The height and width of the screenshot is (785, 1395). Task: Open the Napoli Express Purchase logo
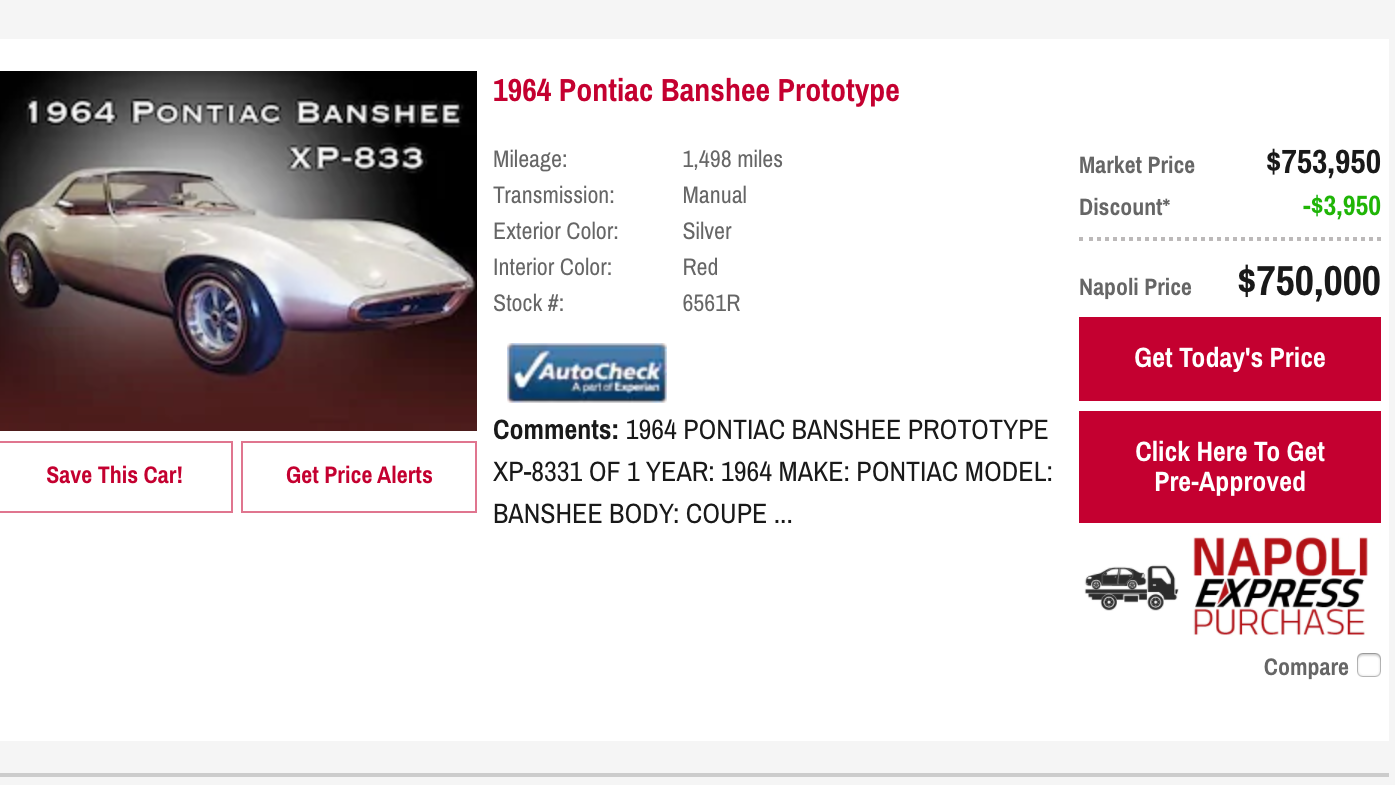point(1279,588)
